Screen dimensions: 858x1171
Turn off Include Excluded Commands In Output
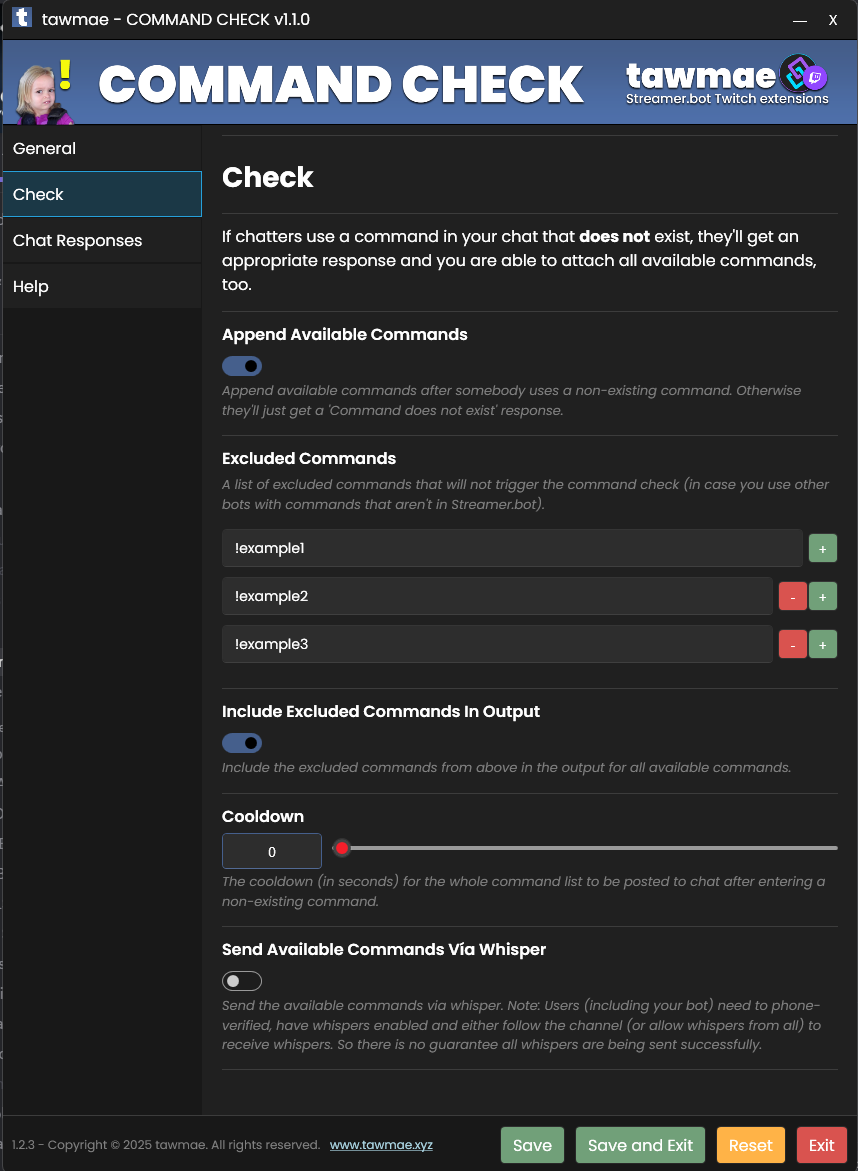point(242,743)
